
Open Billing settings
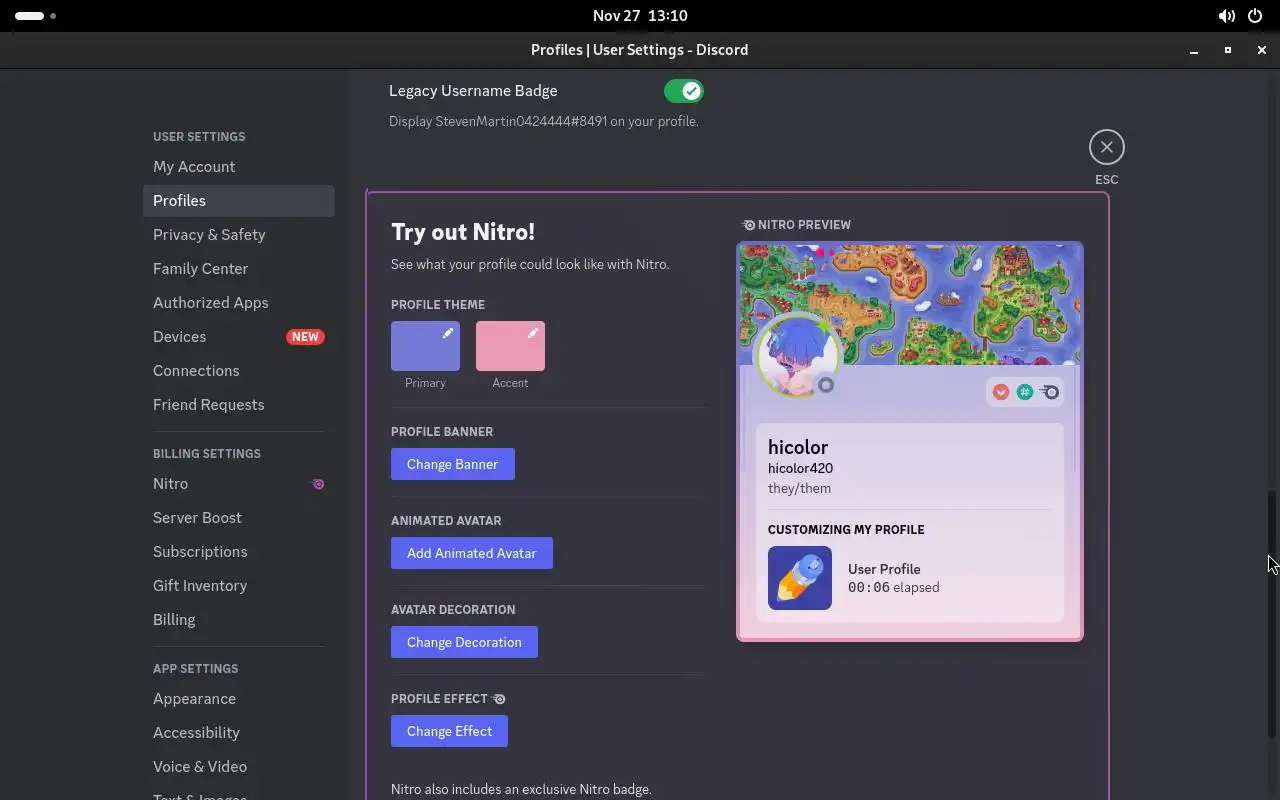pos(239,620)
